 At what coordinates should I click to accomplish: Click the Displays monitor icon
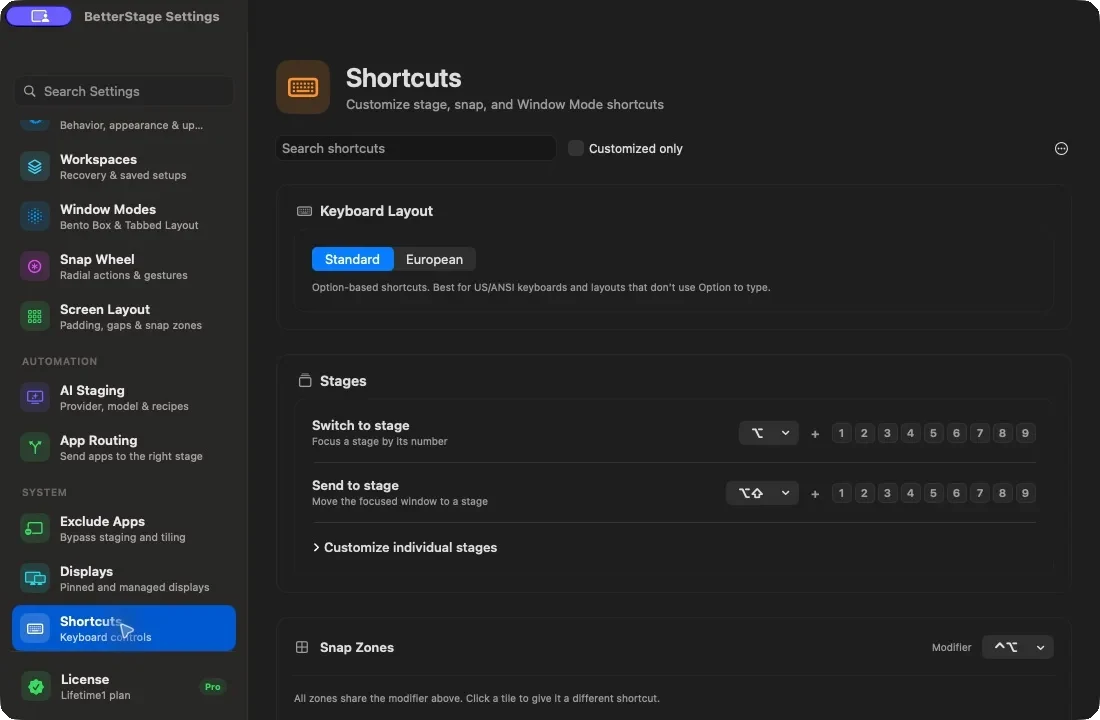[x=34, y=578]
